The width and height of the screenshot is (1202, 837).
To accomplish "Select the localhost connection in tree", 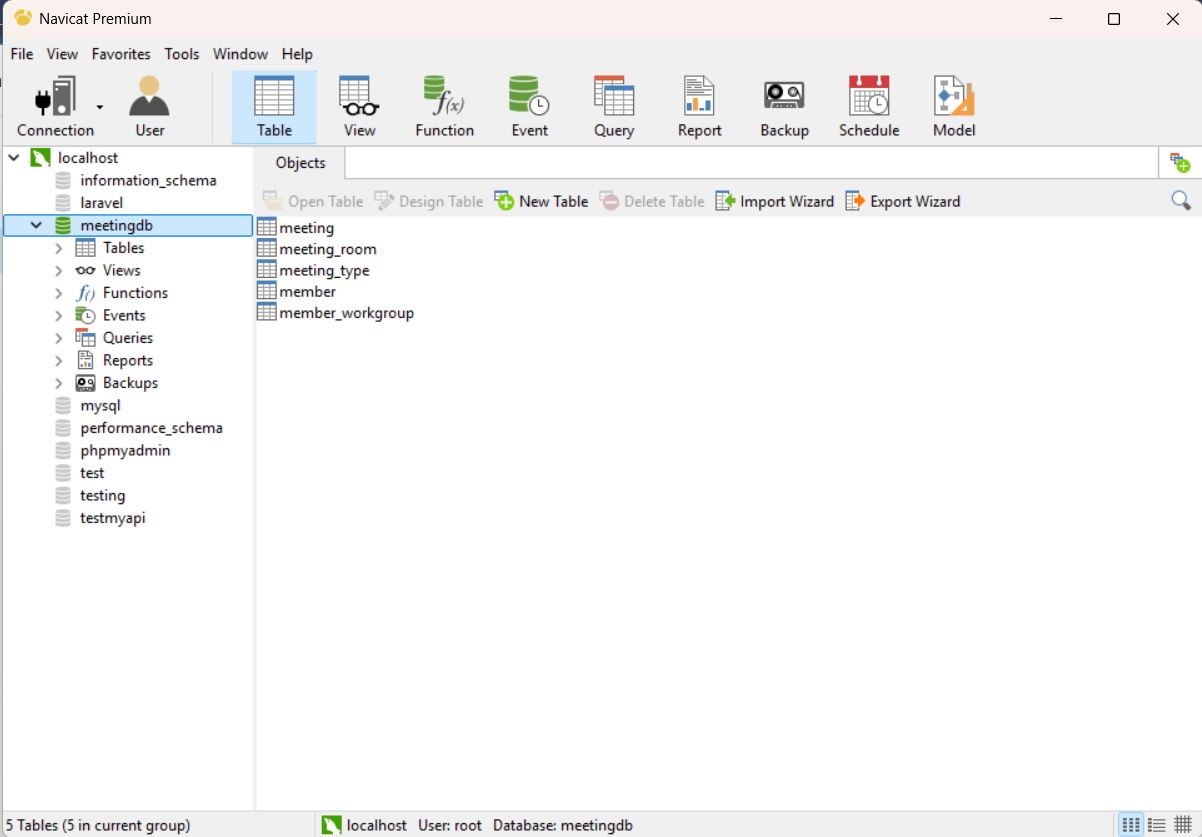I will click(x=88, y=158).
